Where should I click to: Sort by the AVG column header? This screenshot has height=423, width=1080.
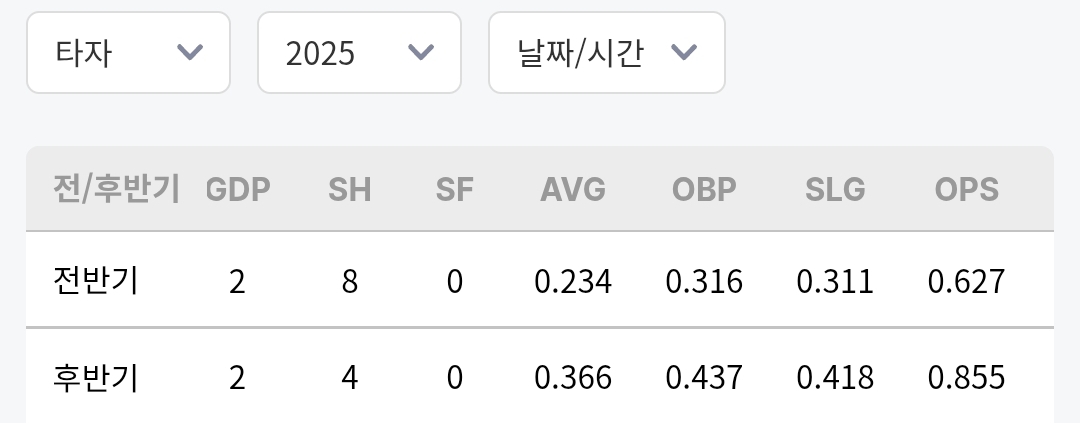[573, 189]
